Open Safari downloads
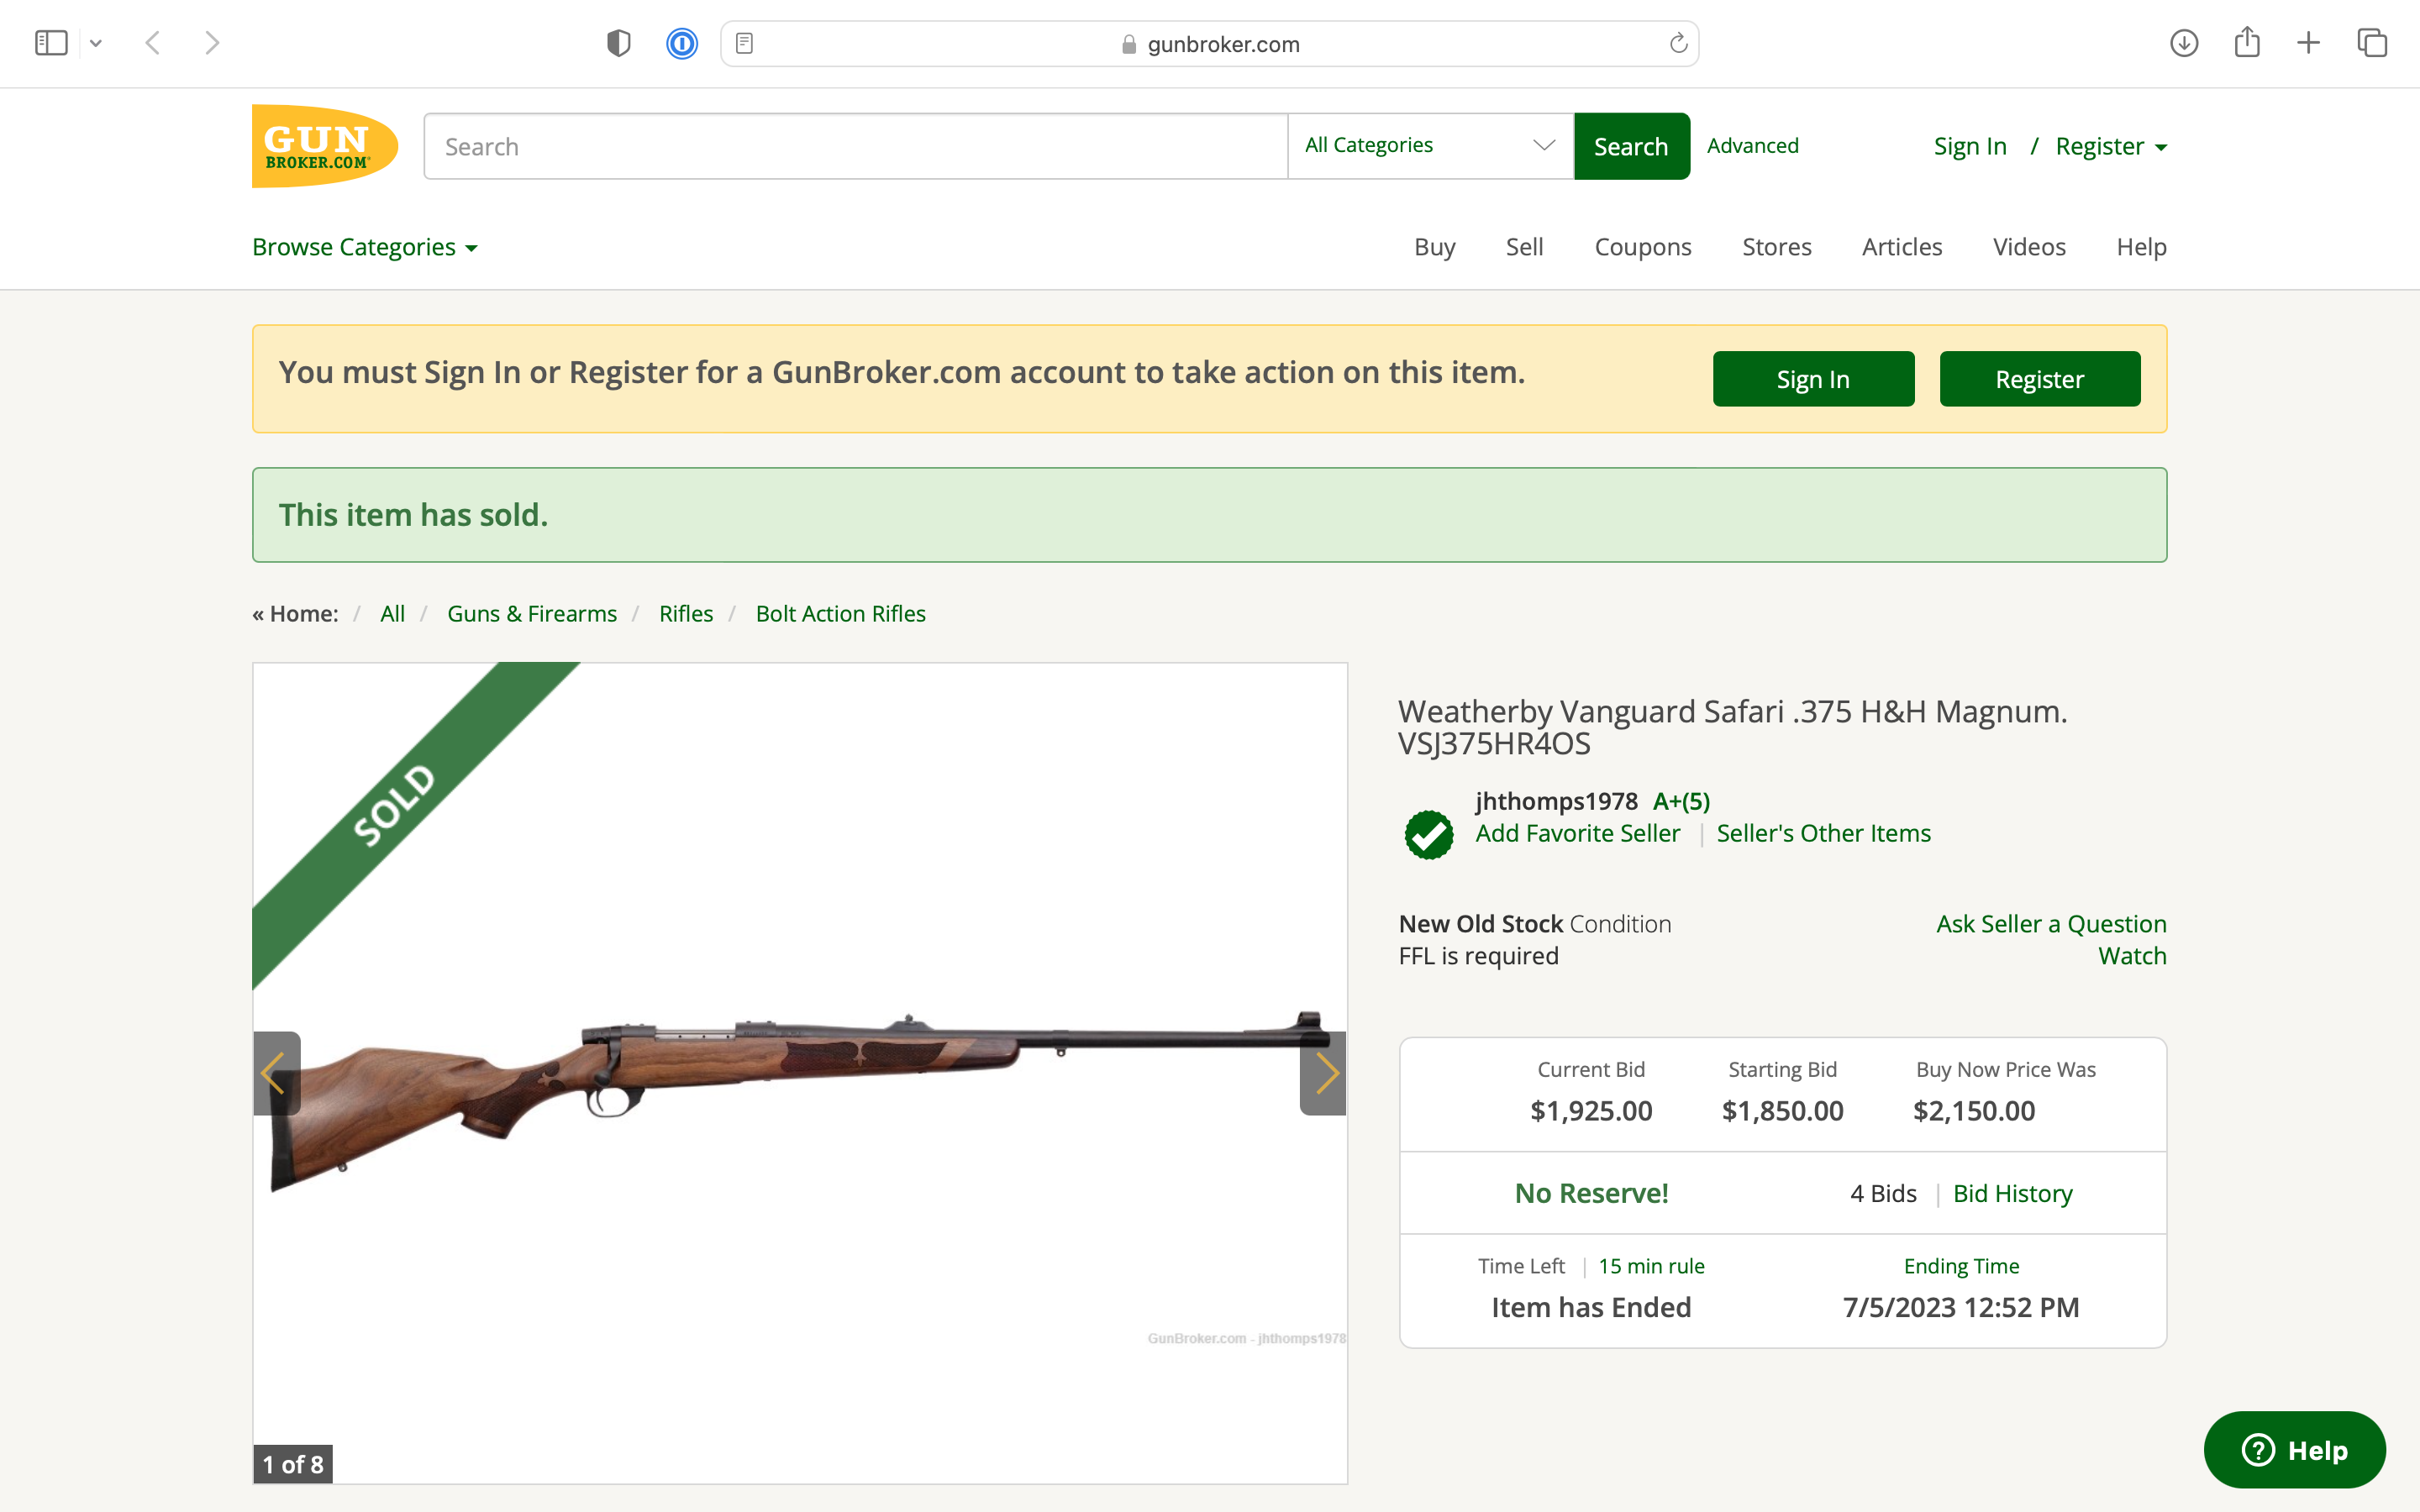 tap(2183, 43)
